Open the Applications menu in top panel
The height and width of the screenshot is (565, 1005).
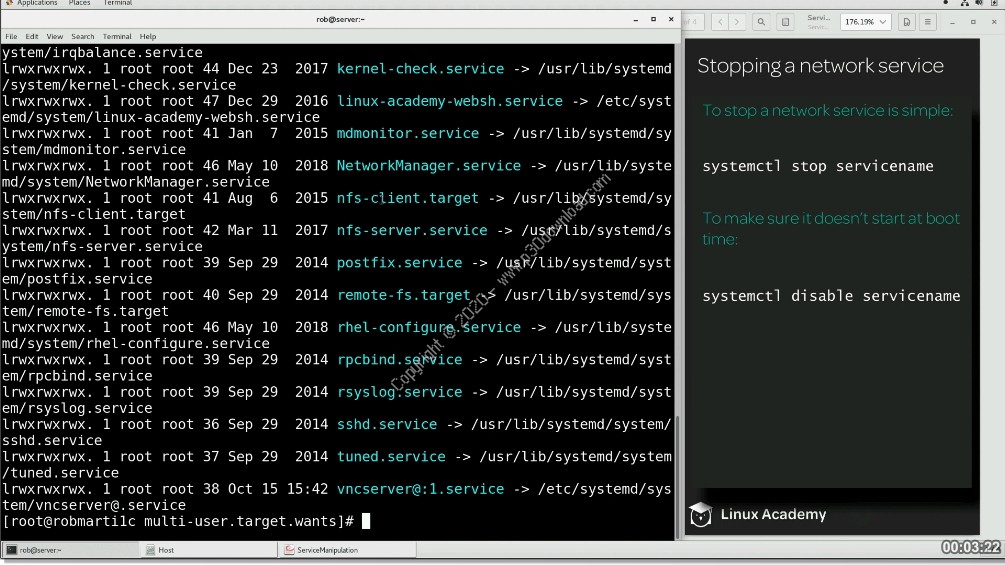pyautogui.click(x=35, y=3)
